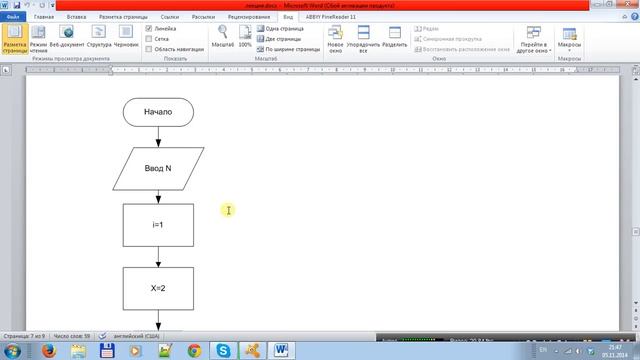Open the Рецензирование tab
640x360 pixels.
click(x=249, y=17)
